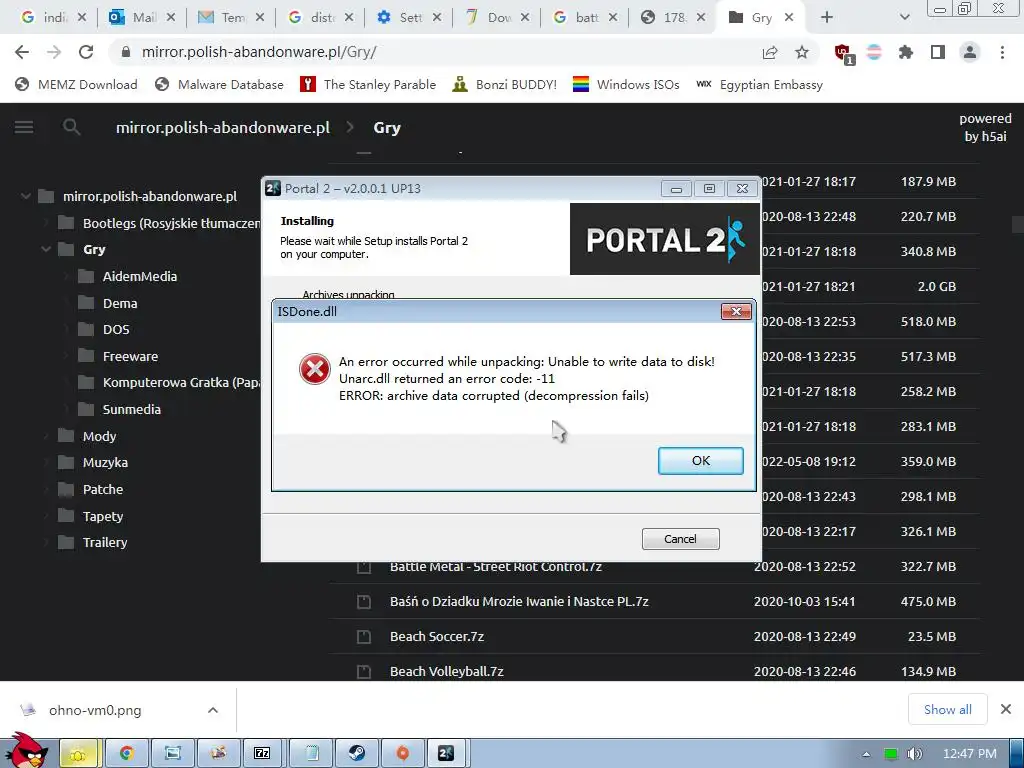Open the Bonzi BUDDY! bookmark

pyautogui.click(x=504, y=84)
